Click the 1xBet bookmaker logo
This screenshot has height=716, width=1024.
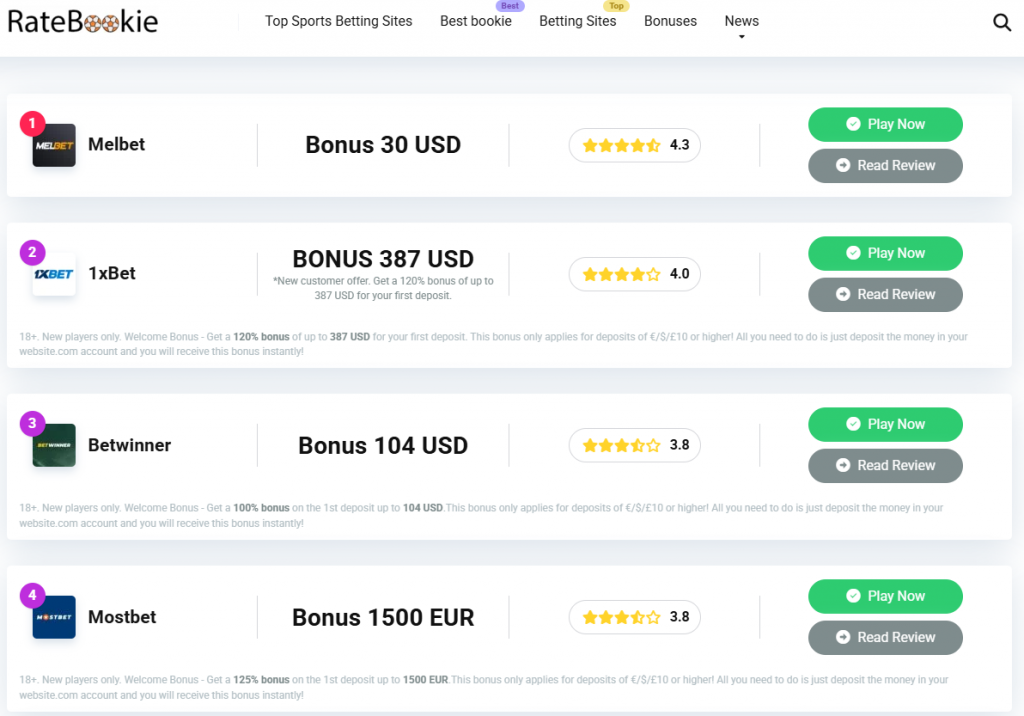(54, 274)
